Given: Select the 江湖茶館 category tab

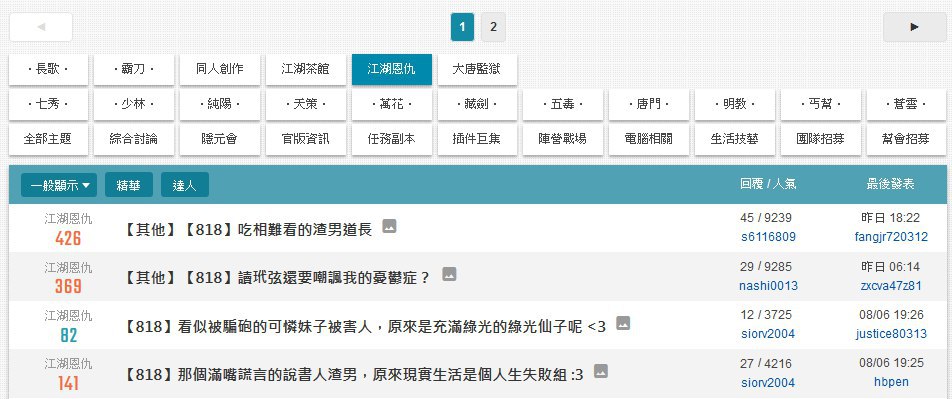Looking at the screenshot, I should click(305, 69).
